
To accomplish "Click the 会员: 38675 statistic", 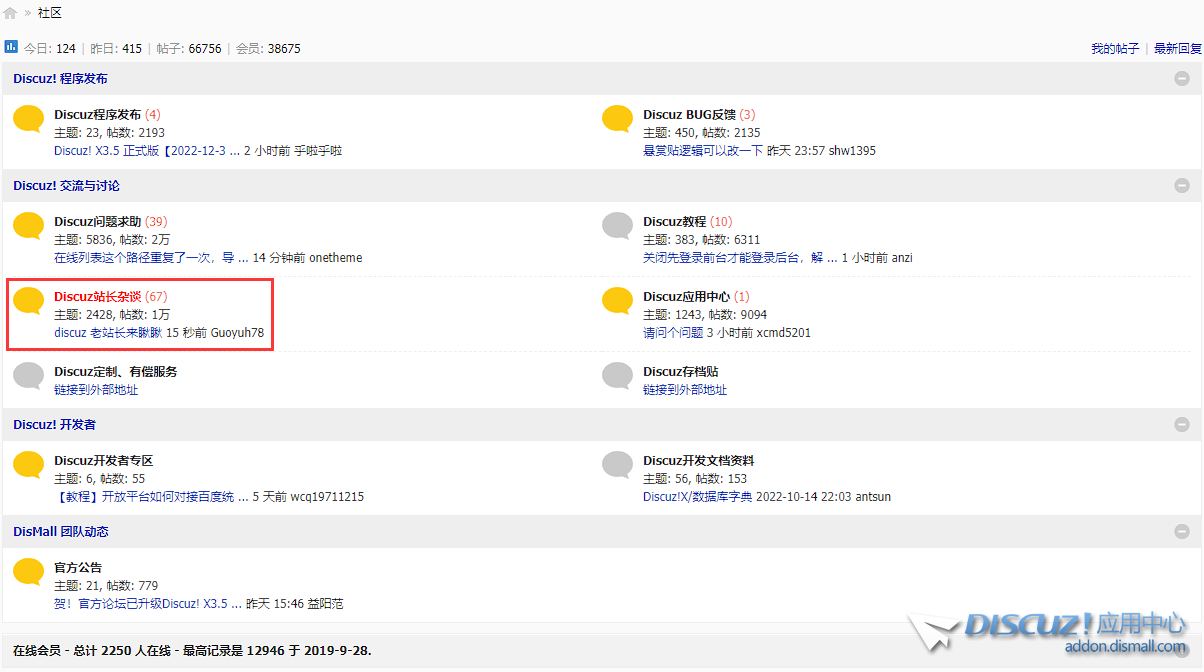I will [268, 48].
